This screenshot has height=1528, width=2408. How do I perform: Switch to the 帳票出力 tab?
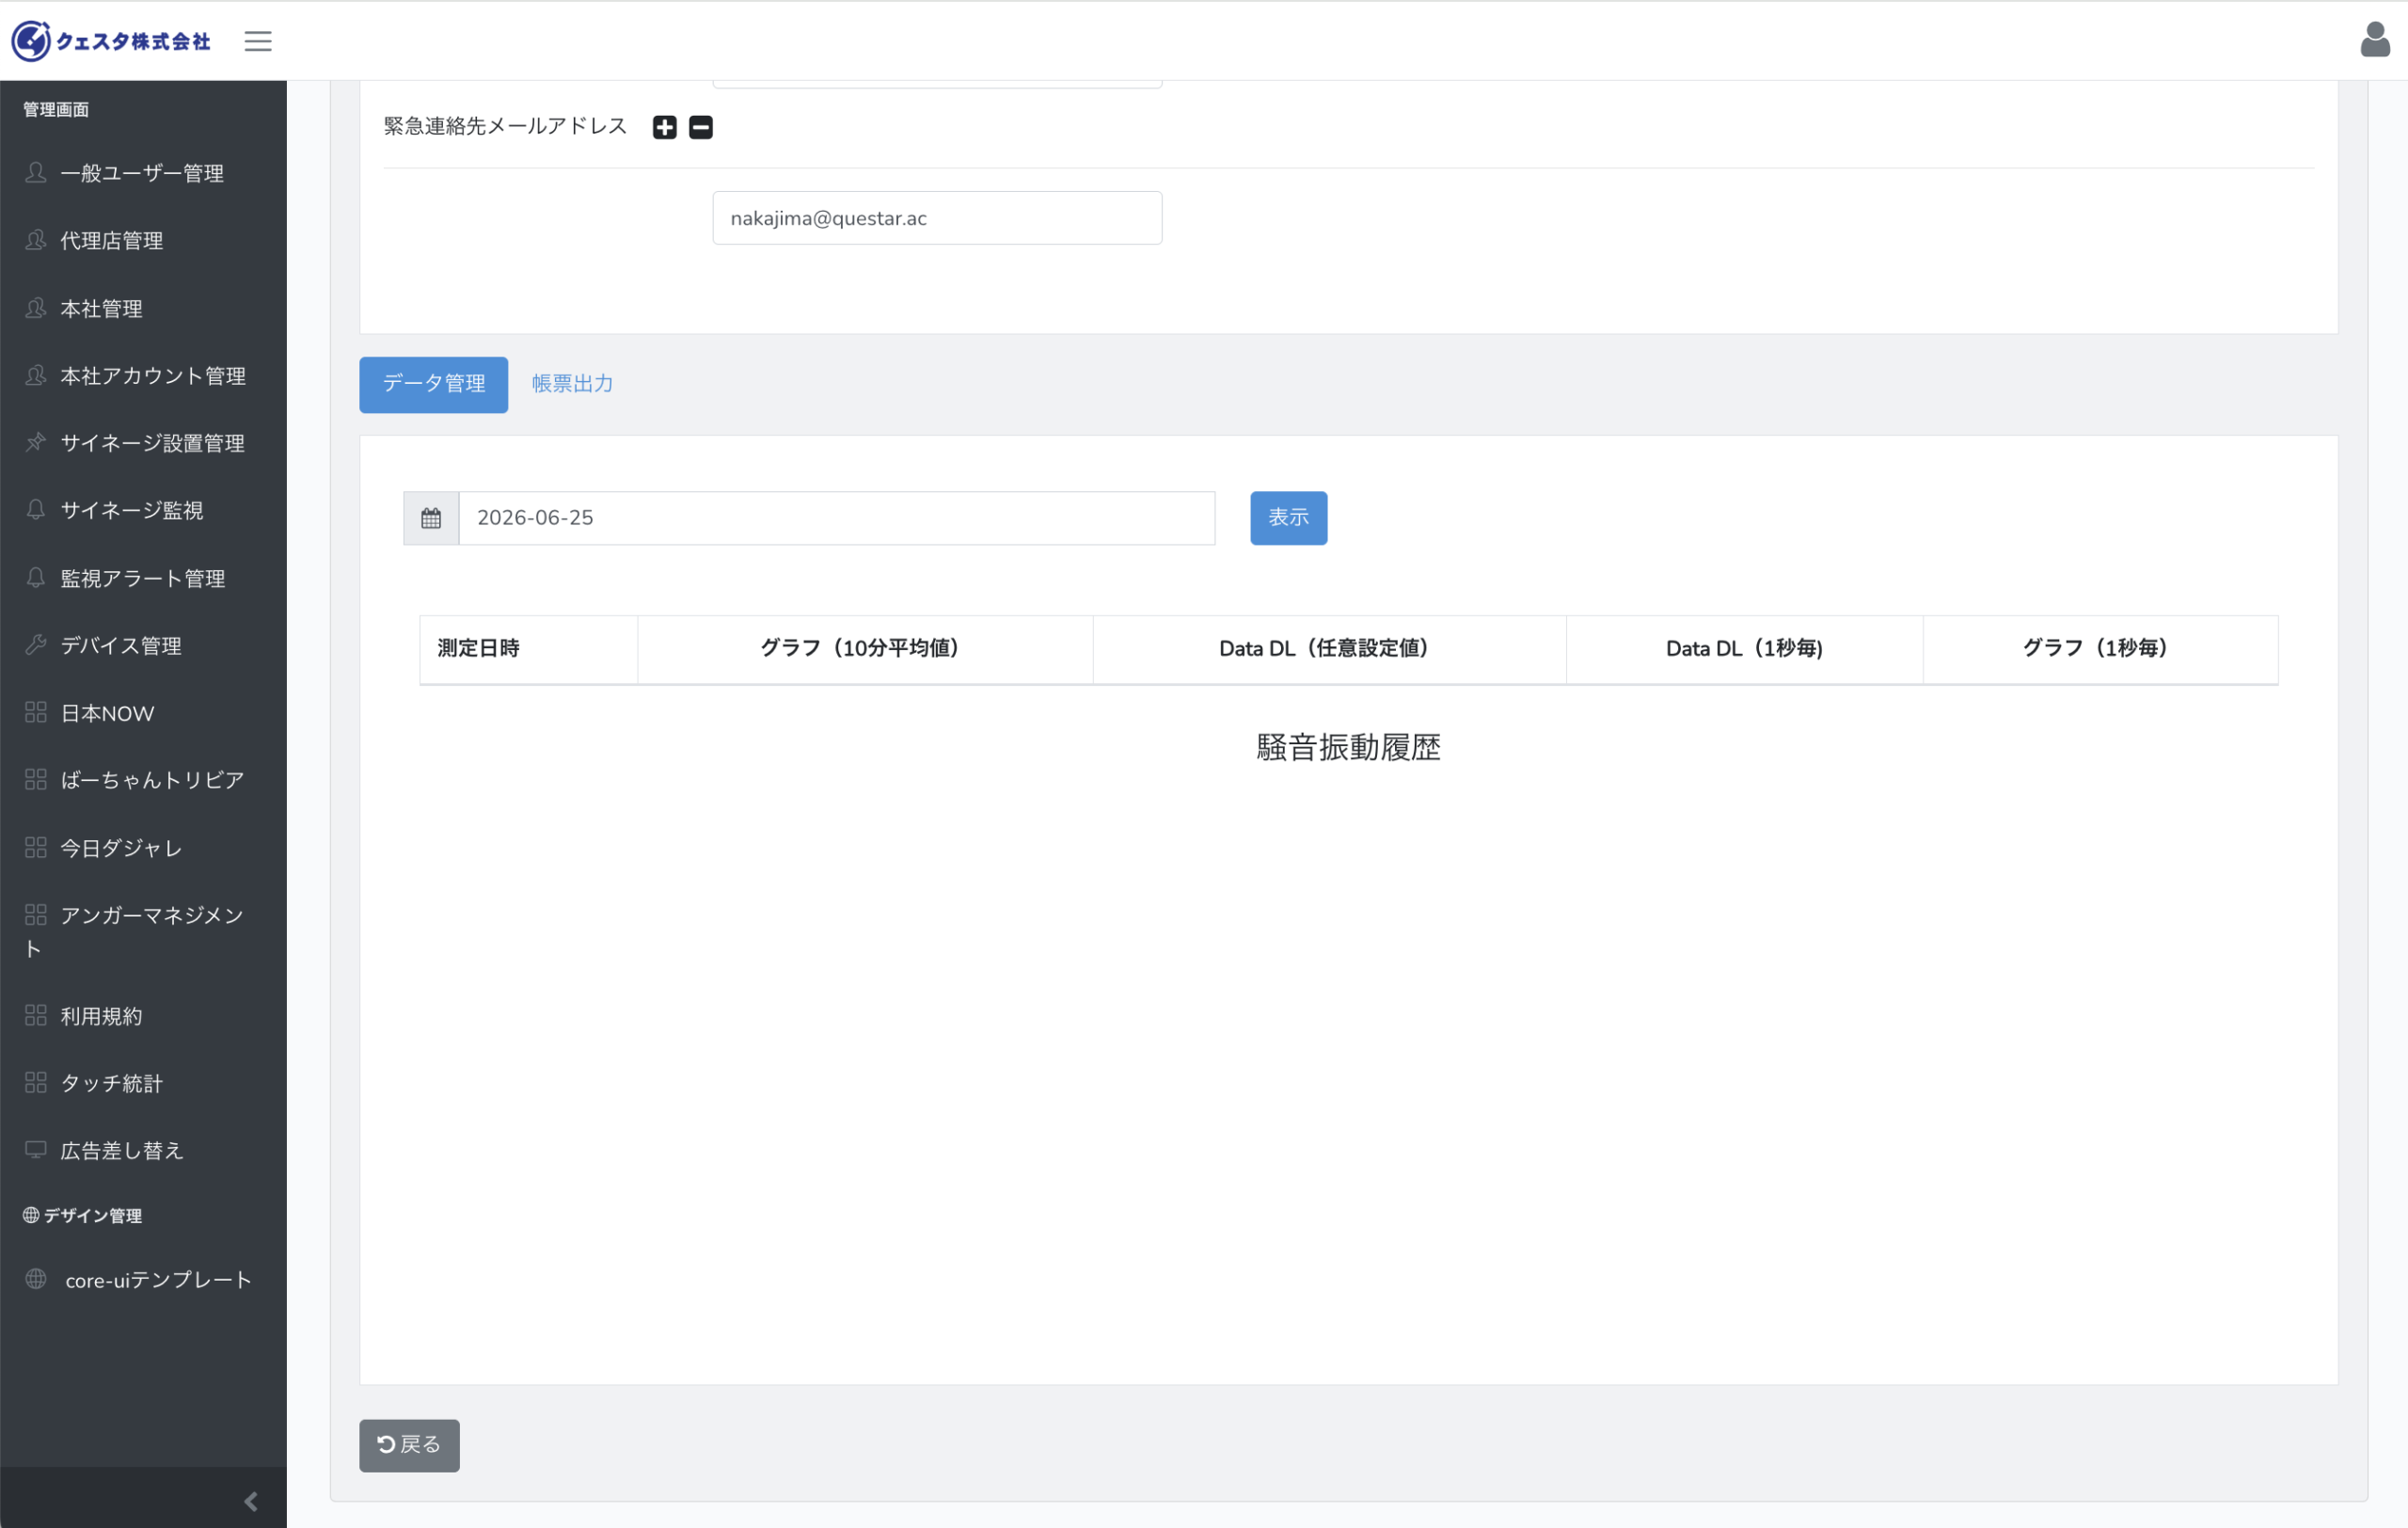click(x=572, y=384)
